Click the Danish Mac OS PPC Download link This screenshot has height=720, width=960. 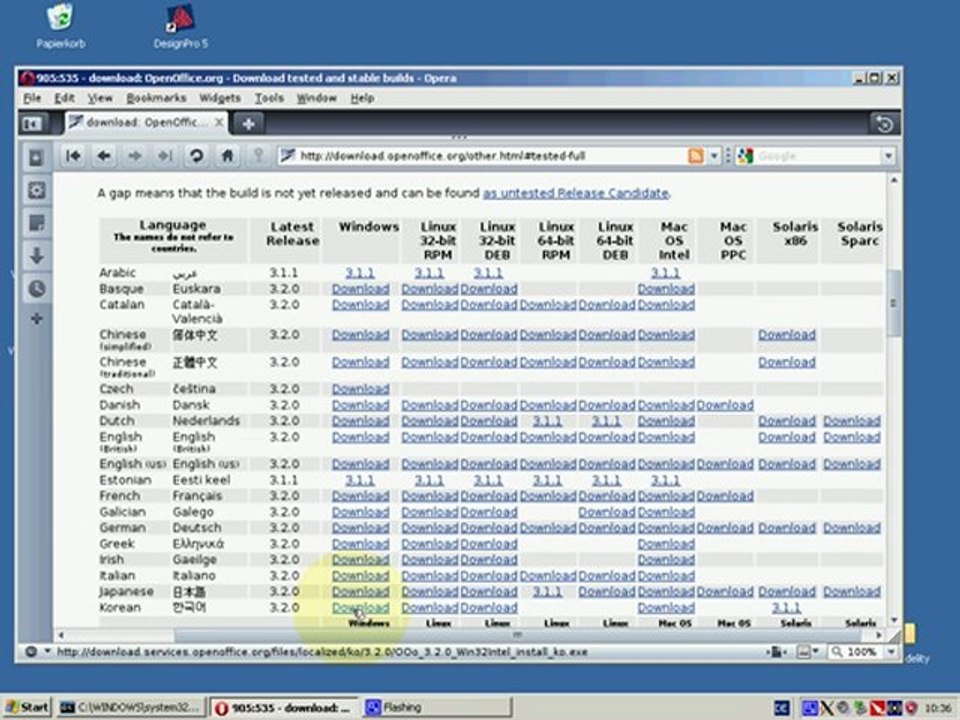(725, 405)
